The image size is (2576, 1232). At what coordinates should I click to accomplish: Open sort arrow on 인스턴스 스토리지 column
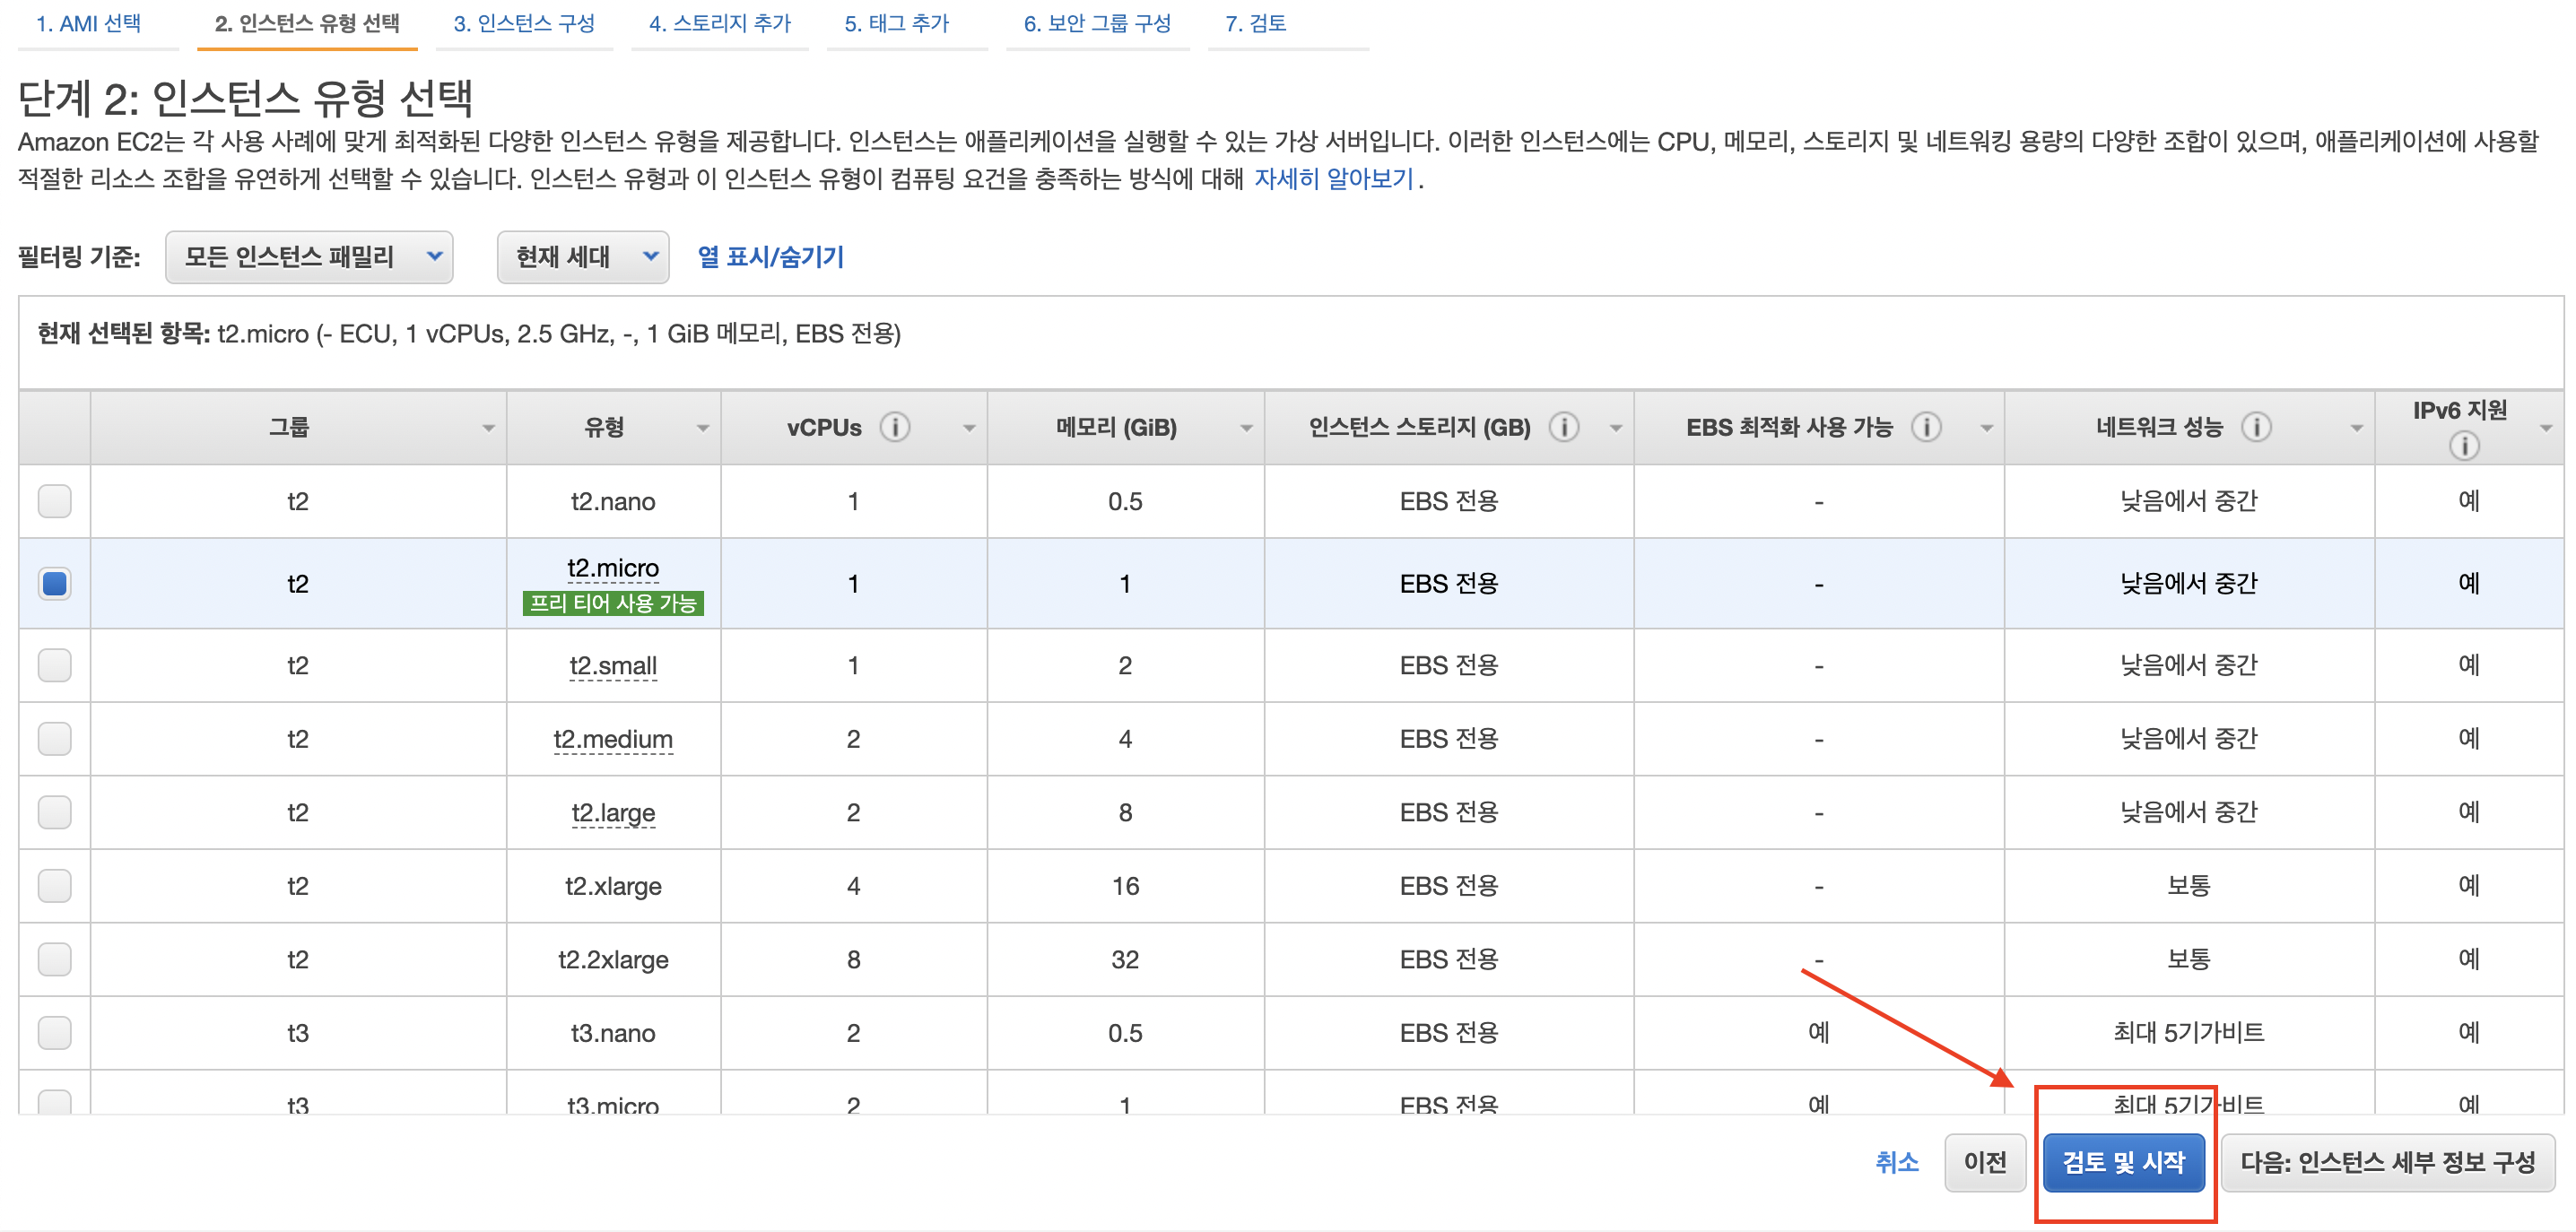pos(1615,428)
